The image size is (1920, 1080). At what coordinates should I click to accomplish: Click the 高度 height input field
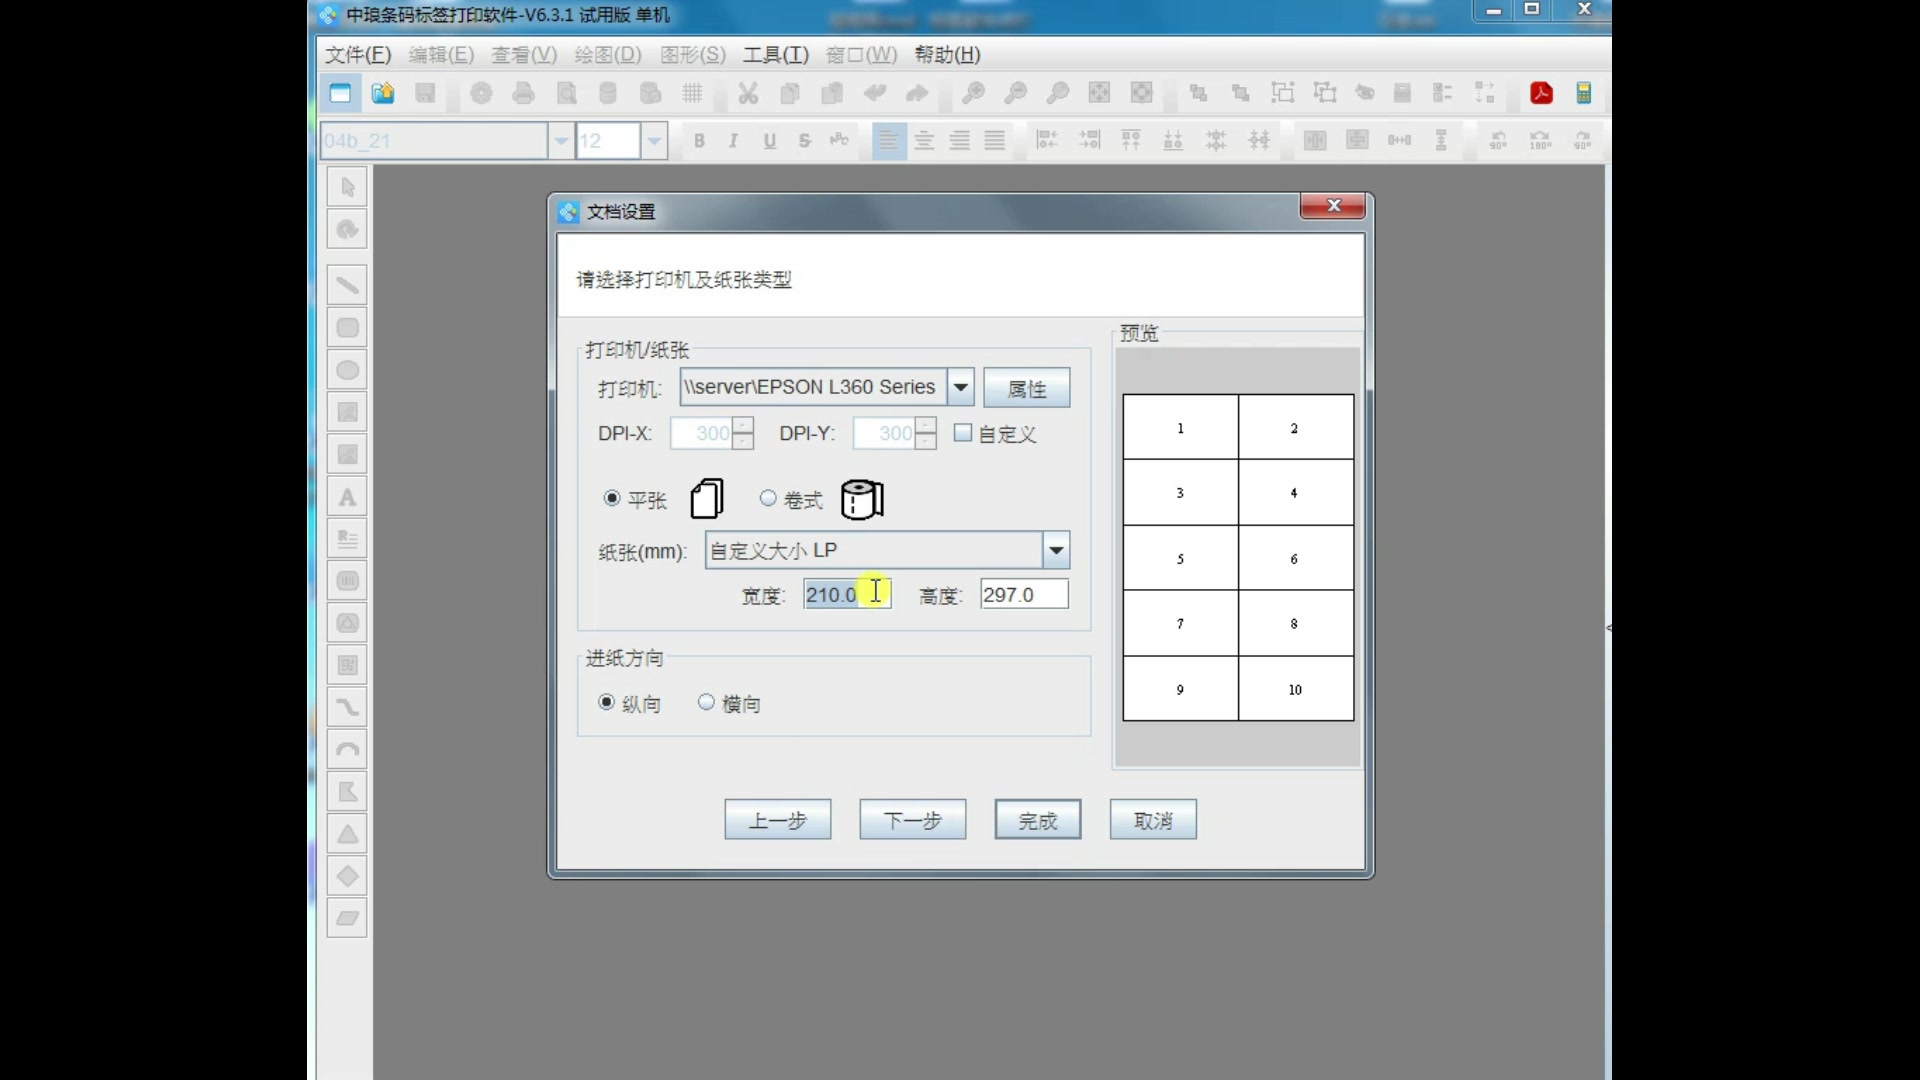pyautogui.click(x=1023, y=594)
